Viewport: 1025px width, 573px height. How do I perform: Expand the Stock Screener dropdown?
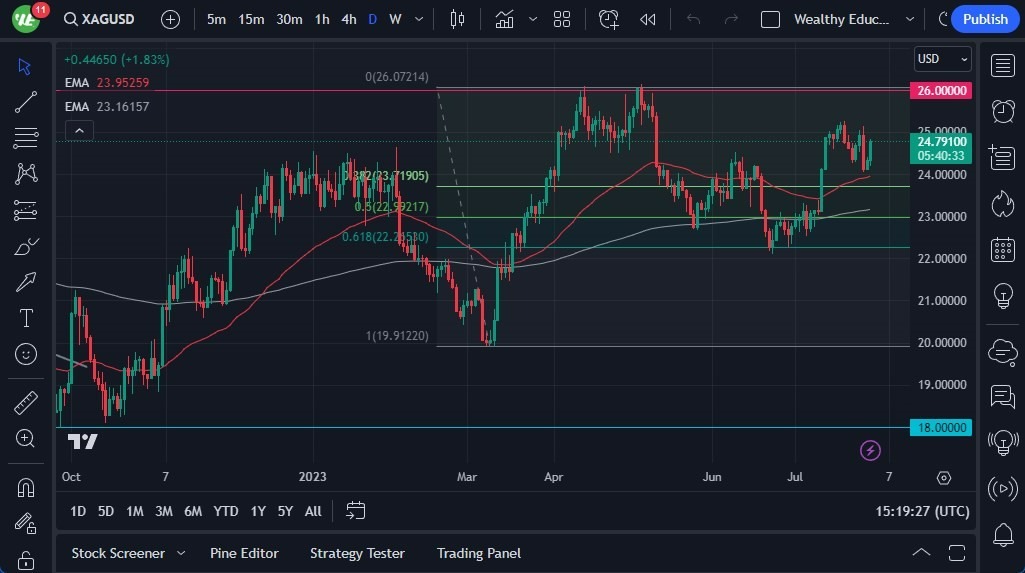click(x=181, y=553)
